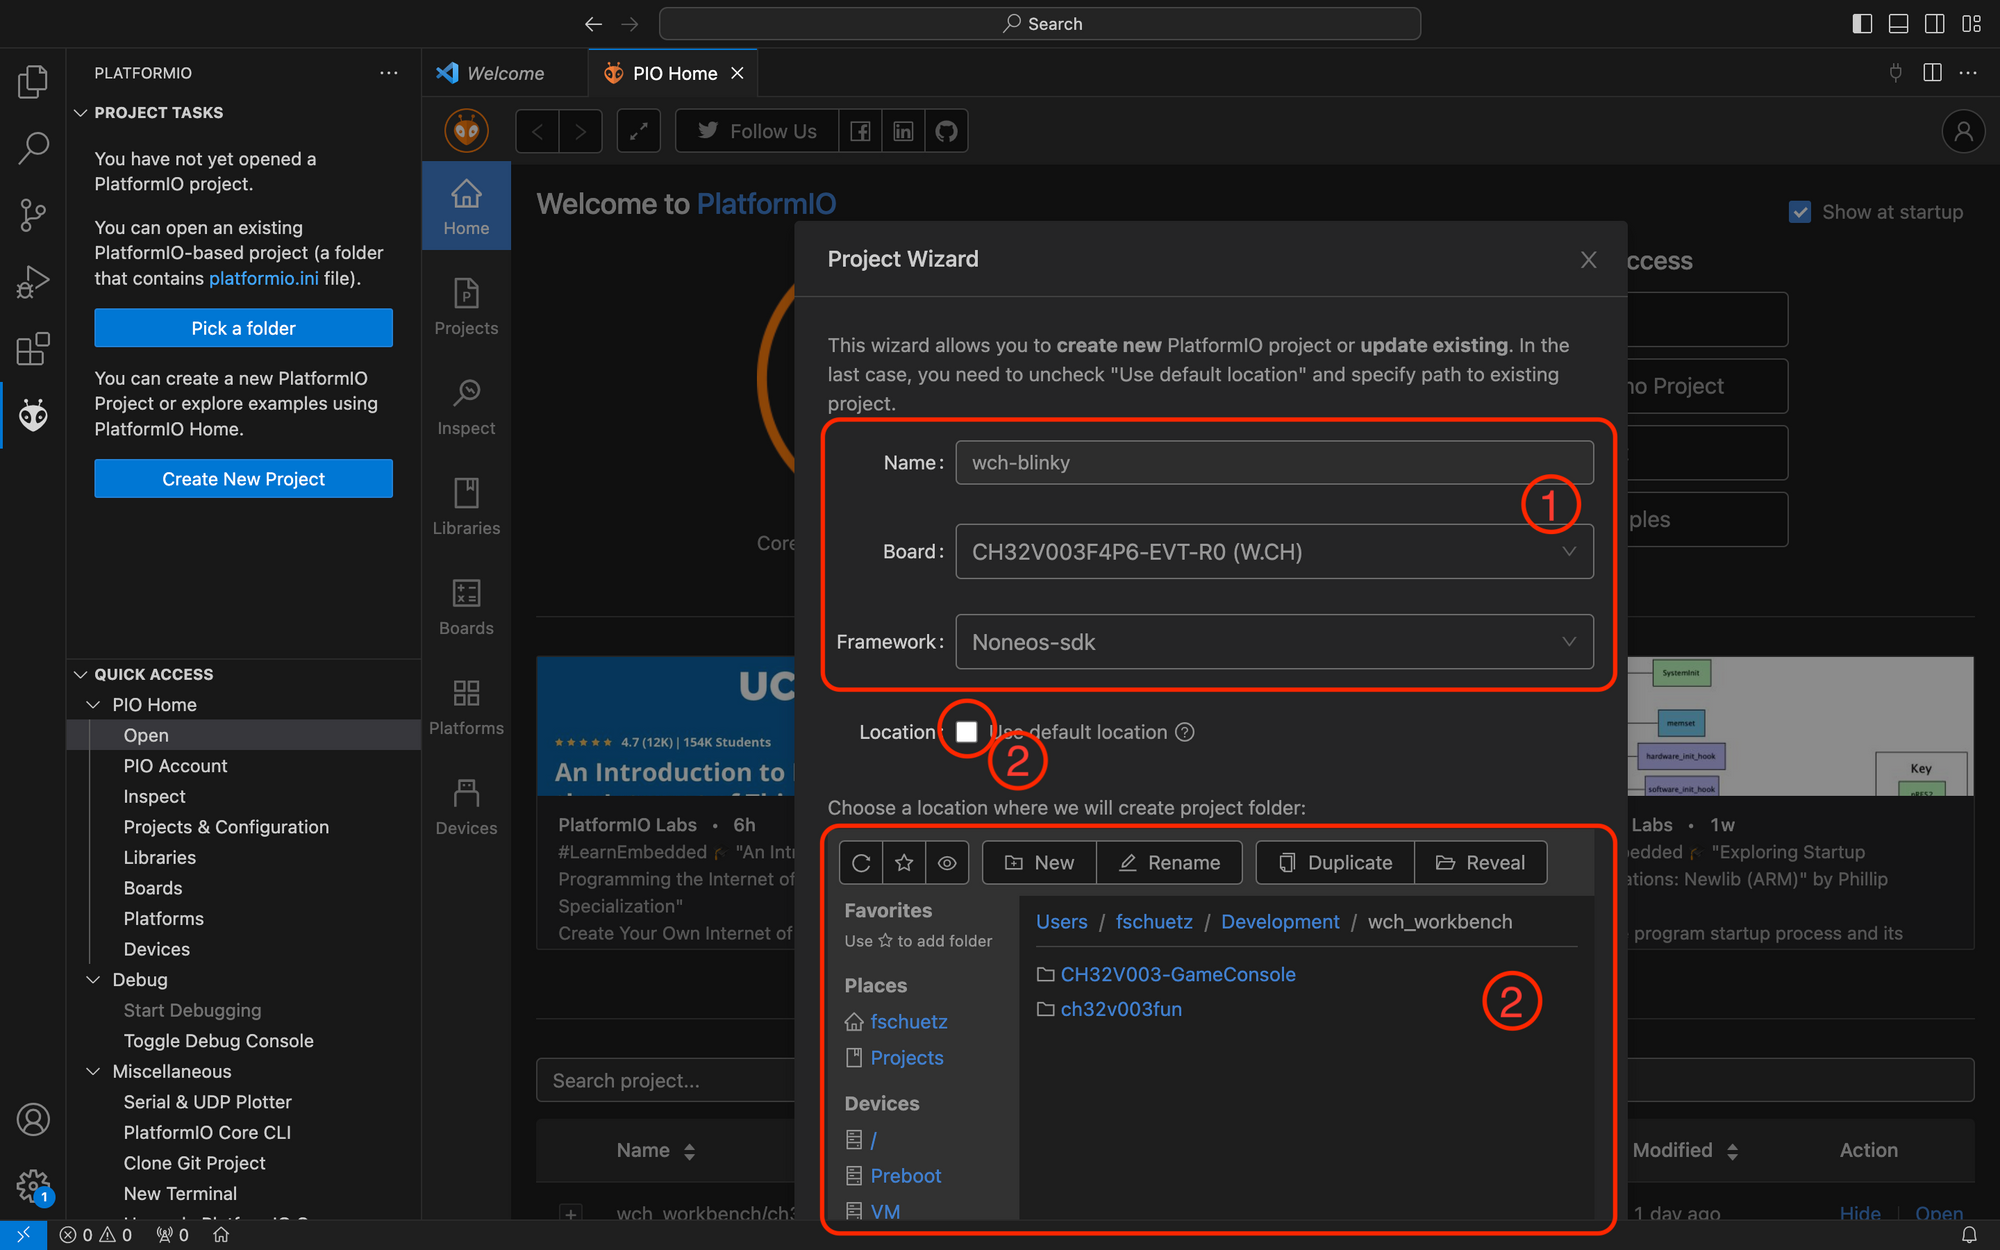Open the Boards section in PIO sidebar
2000x1250 pixels.
point(466,607)
